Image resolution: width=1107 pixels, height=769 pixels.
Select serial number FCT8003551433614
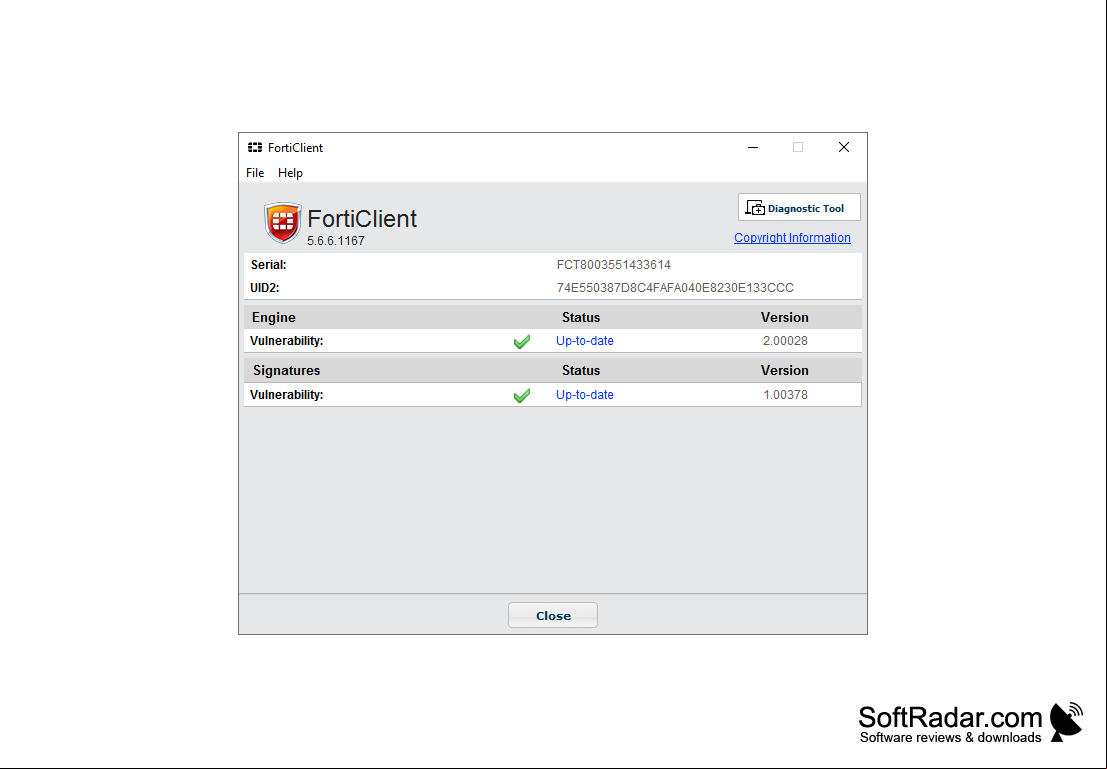[614, 265]
